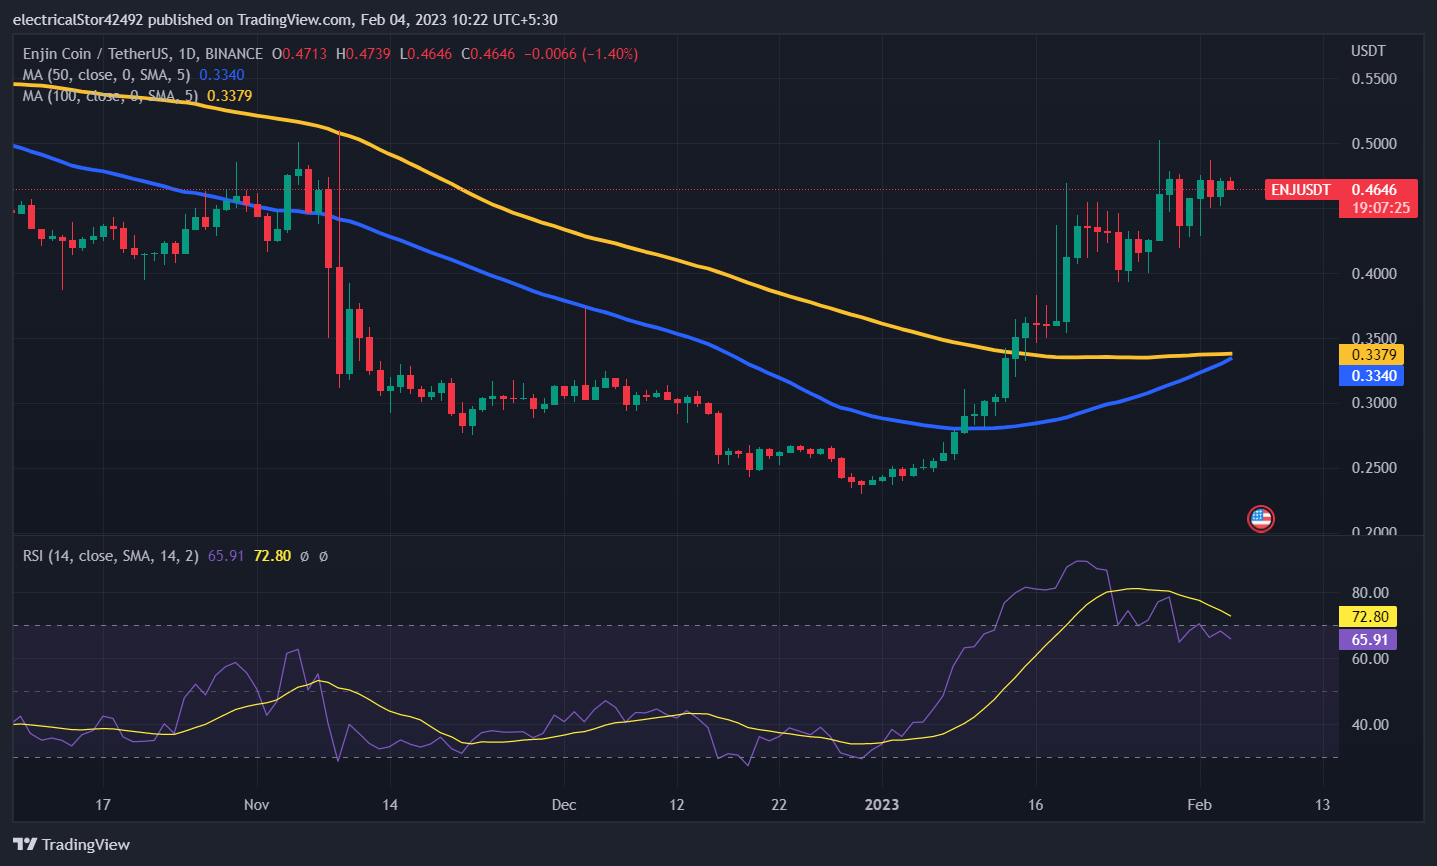Select the MA (50, close, 0, SMA, 5) legend

click(106, 75)
